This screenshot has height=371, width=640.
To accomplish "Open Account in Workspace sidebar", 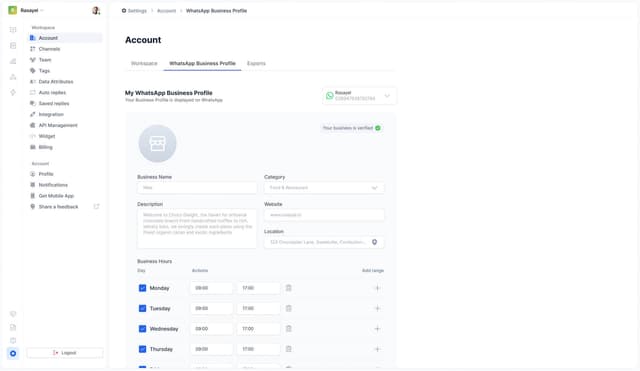I will tap(64, 38).
